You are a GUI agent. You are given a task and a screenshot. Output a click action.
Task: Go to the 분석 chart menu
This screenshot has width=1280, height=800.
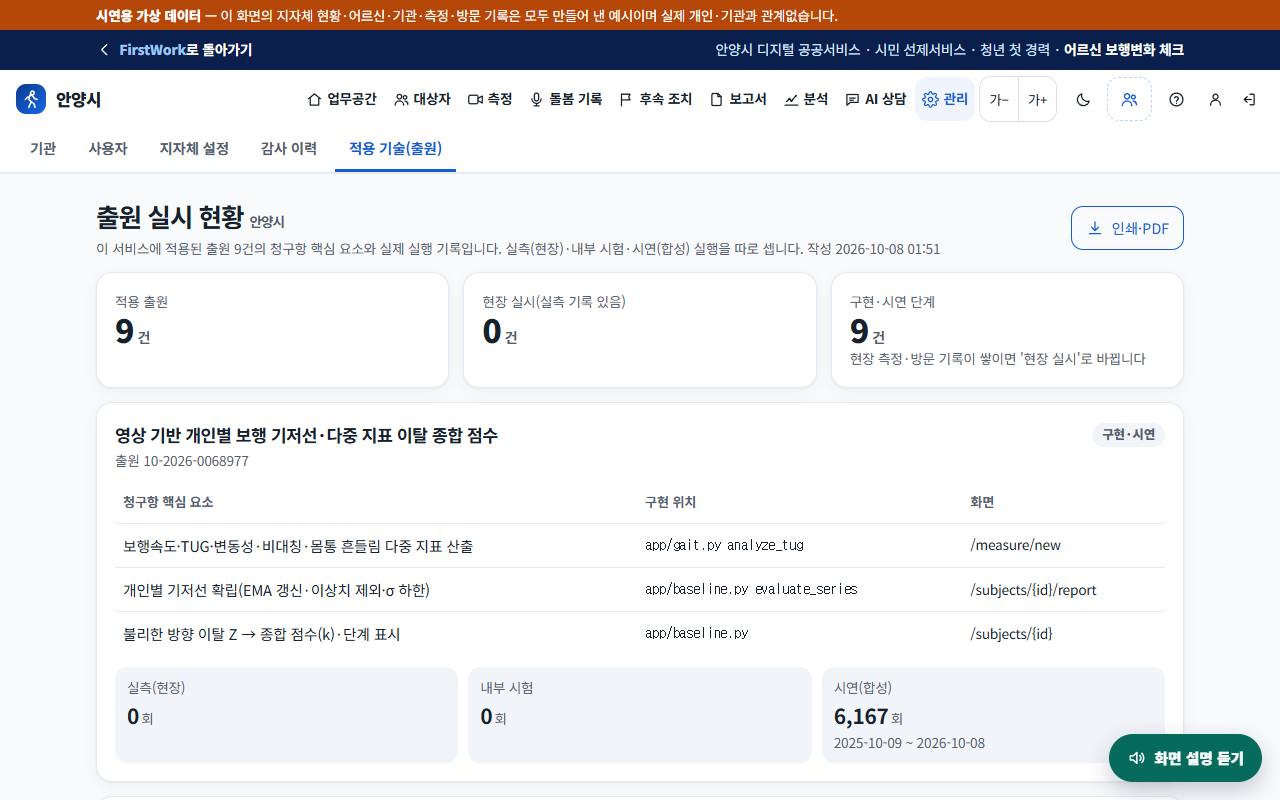point(806,99)
